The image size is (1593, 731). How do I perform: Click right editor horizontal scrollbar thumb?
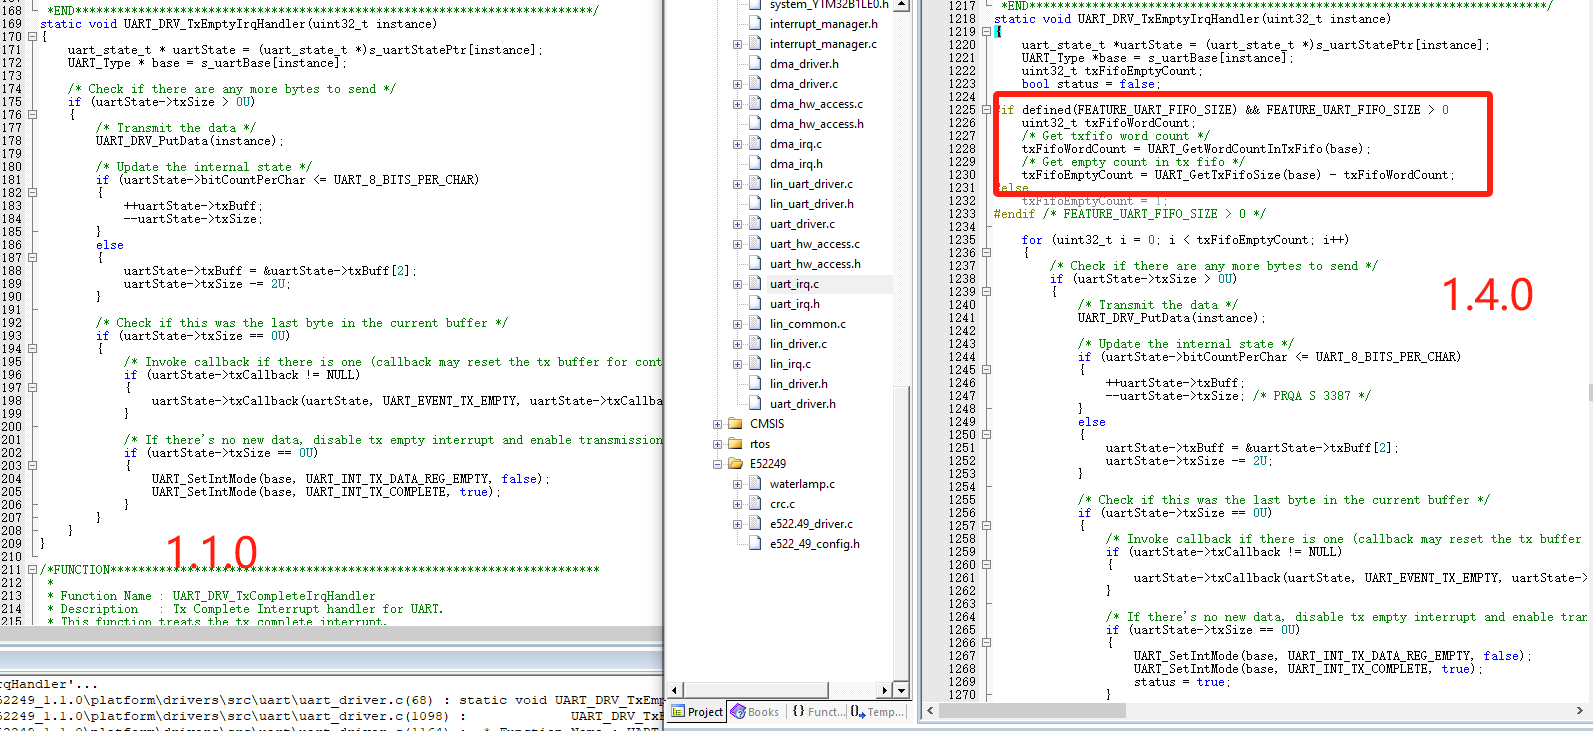1032,711
